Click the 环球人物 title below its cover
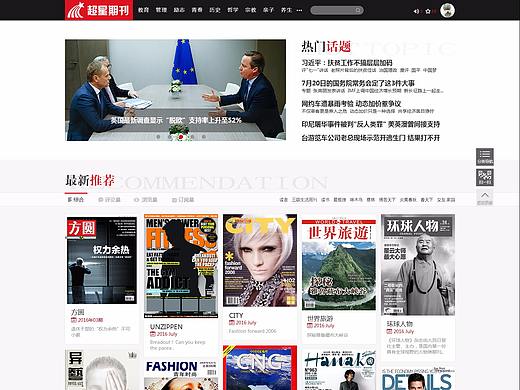 (399, 324)
